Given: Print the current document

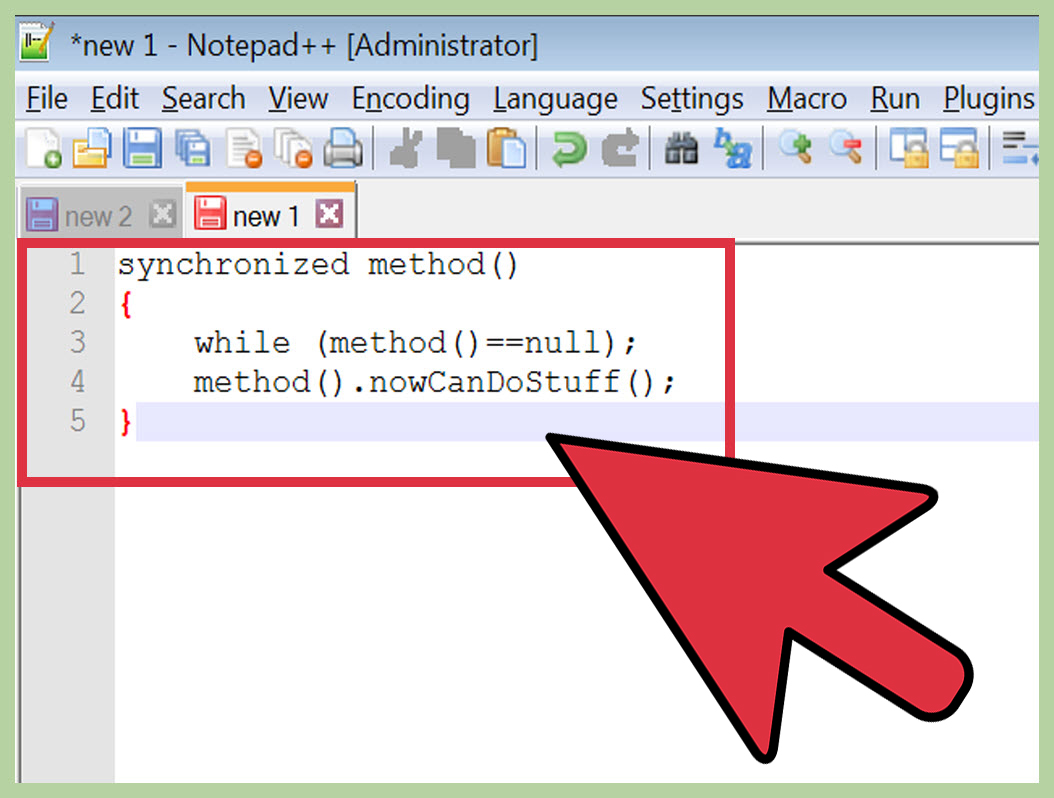Looking at the screenshot, I should [x=343, y=147].
